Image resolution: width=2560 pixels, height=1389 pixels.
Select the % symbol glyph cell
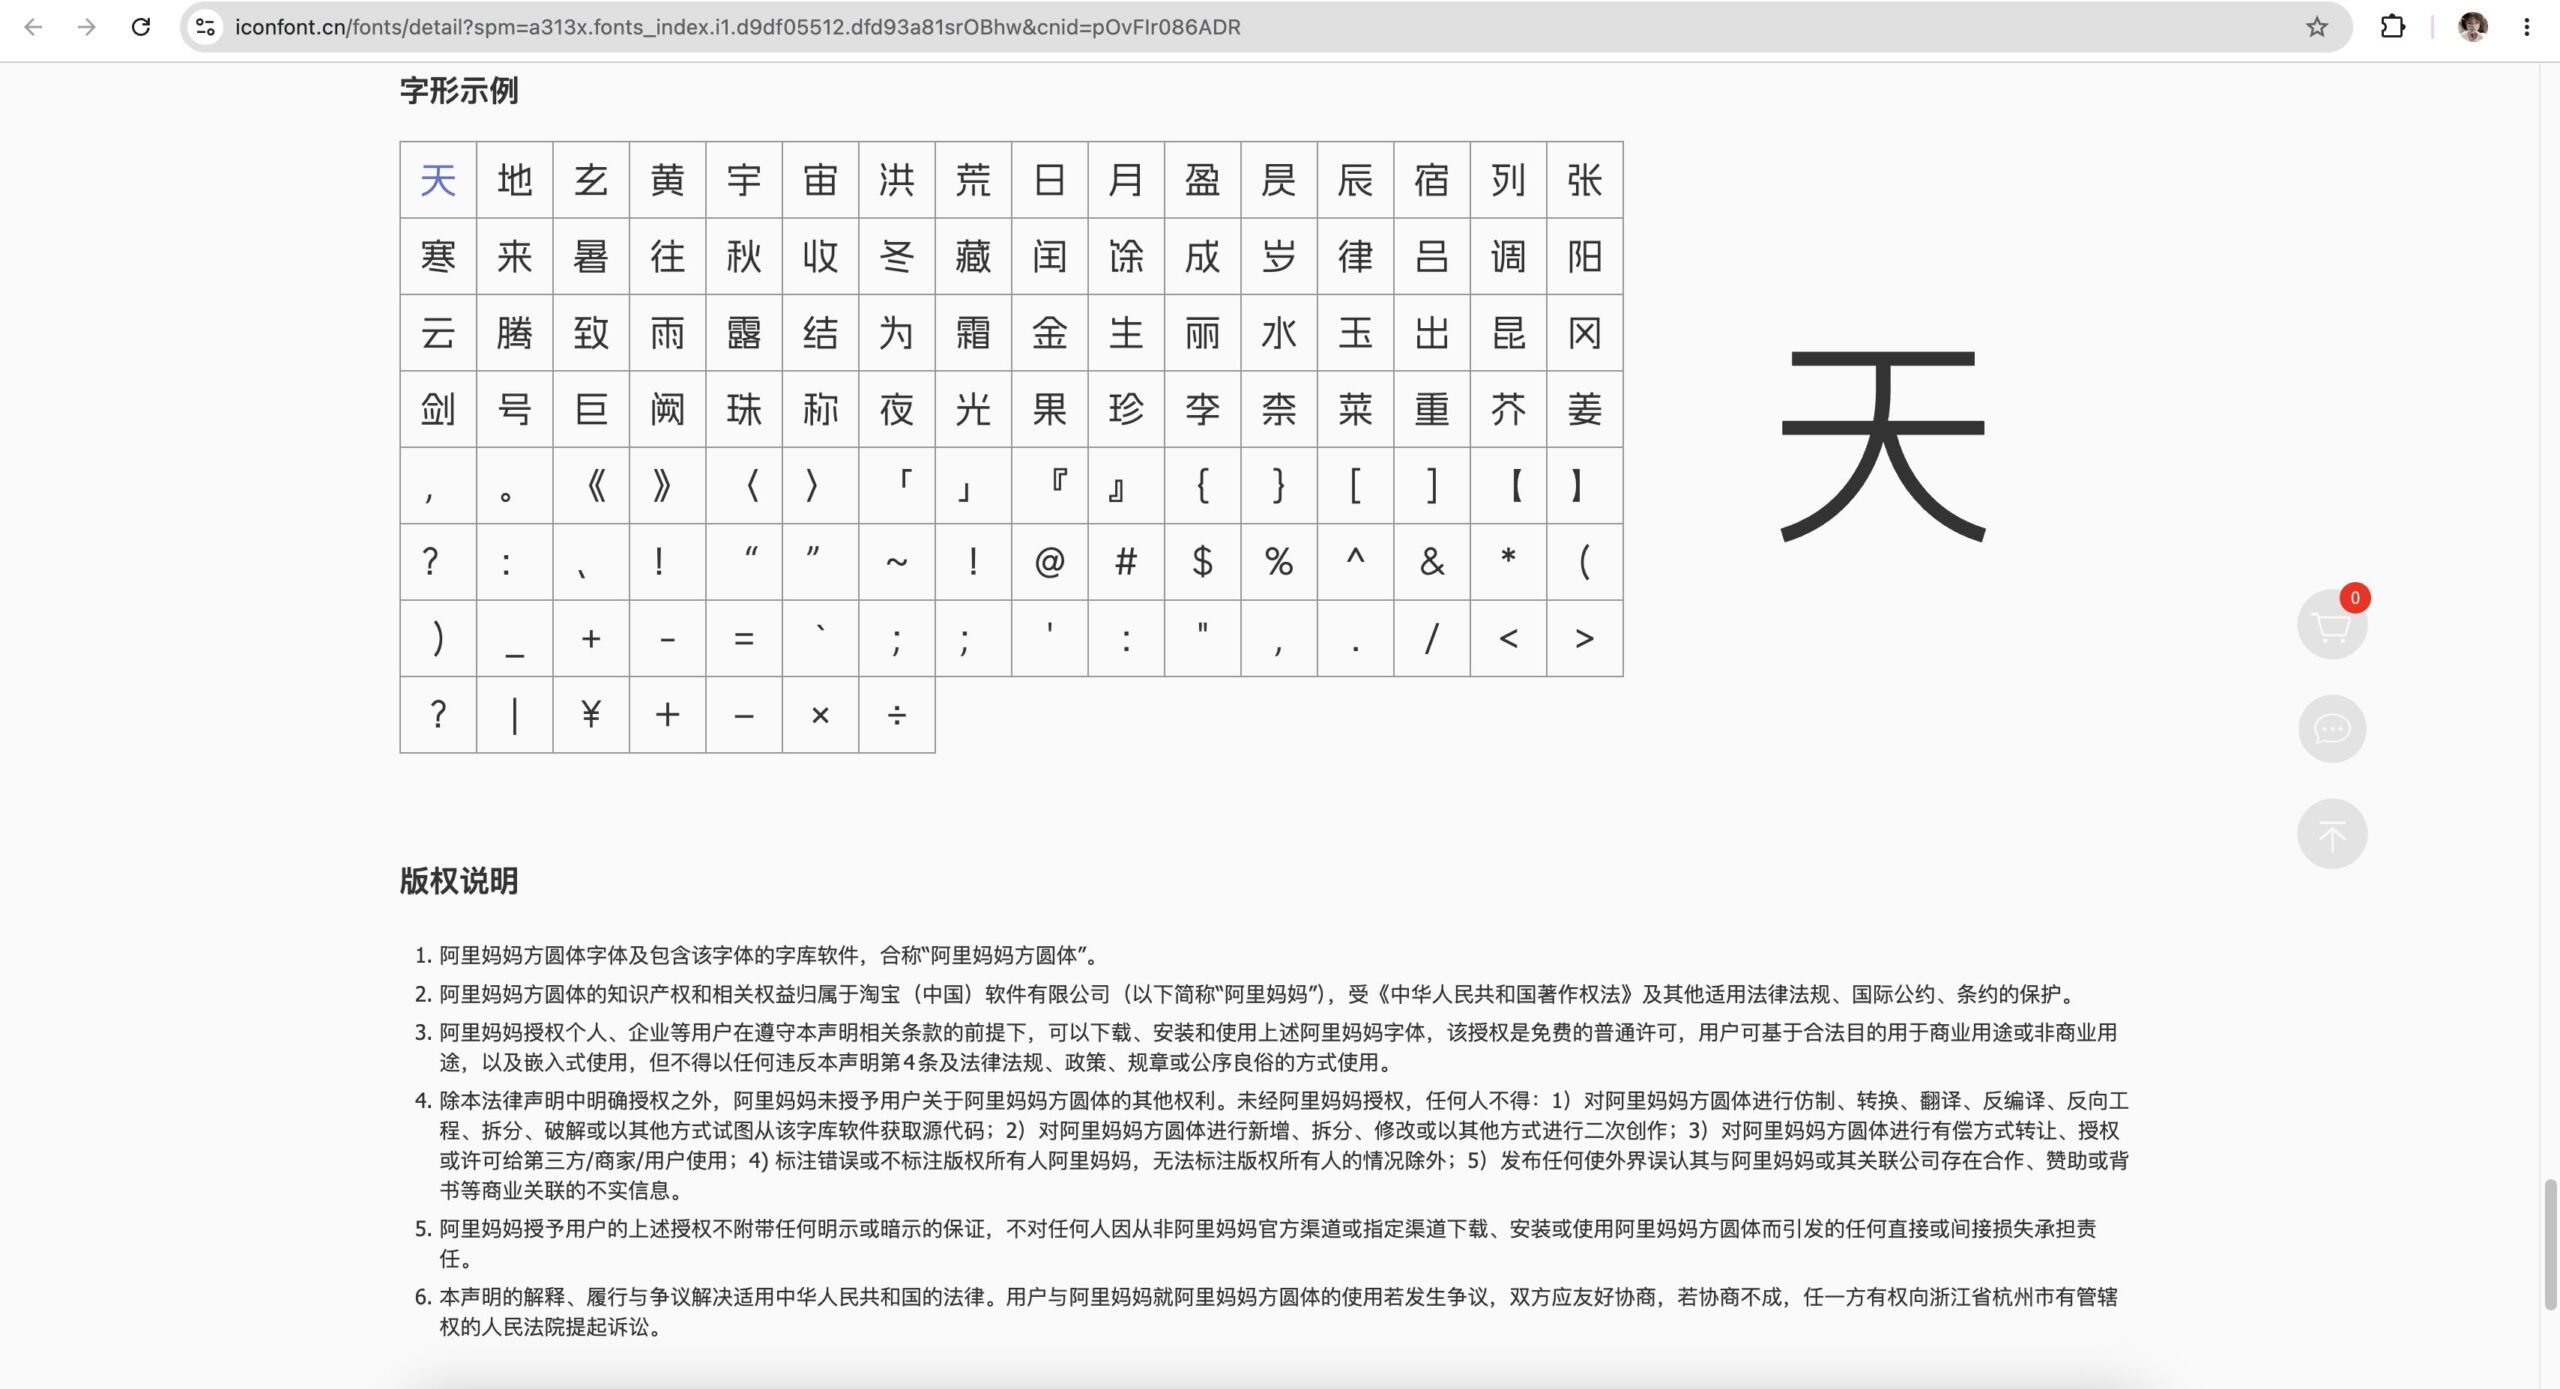(1279, 562)
